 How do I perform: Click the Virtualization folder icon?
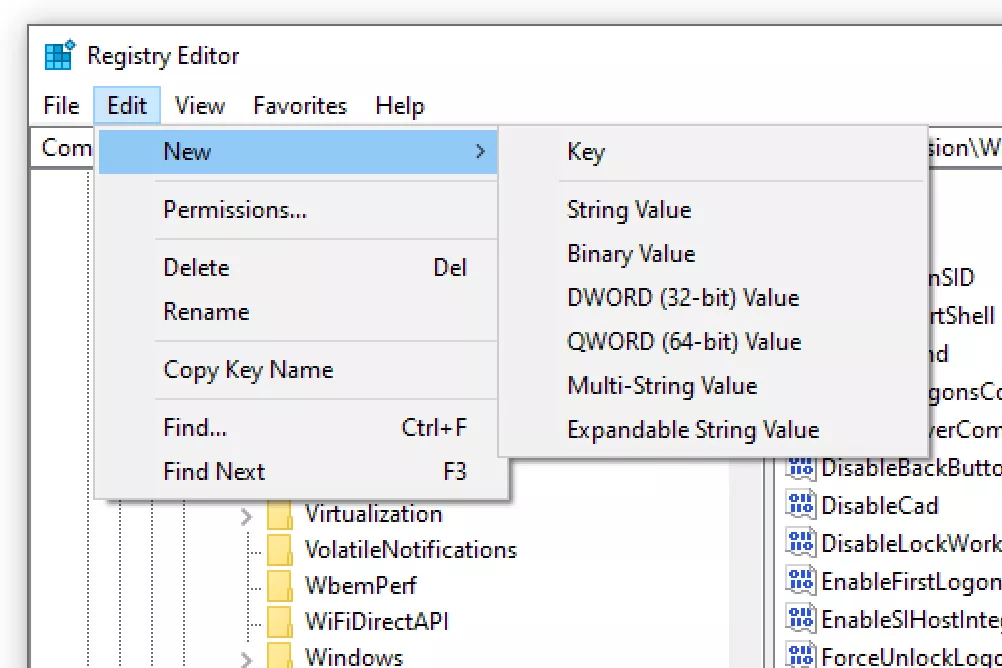coord(279,515)
